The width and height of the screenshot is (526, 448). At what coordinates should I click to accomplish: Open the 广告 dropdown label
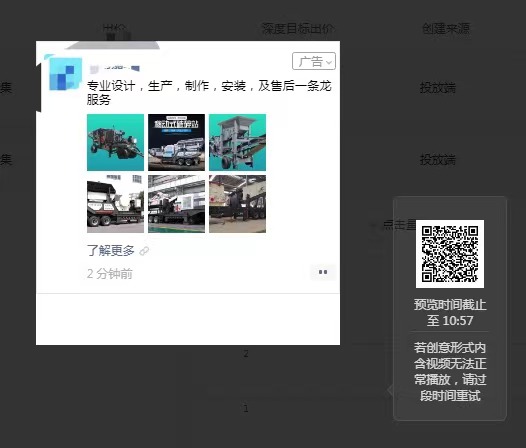[314, 61]
